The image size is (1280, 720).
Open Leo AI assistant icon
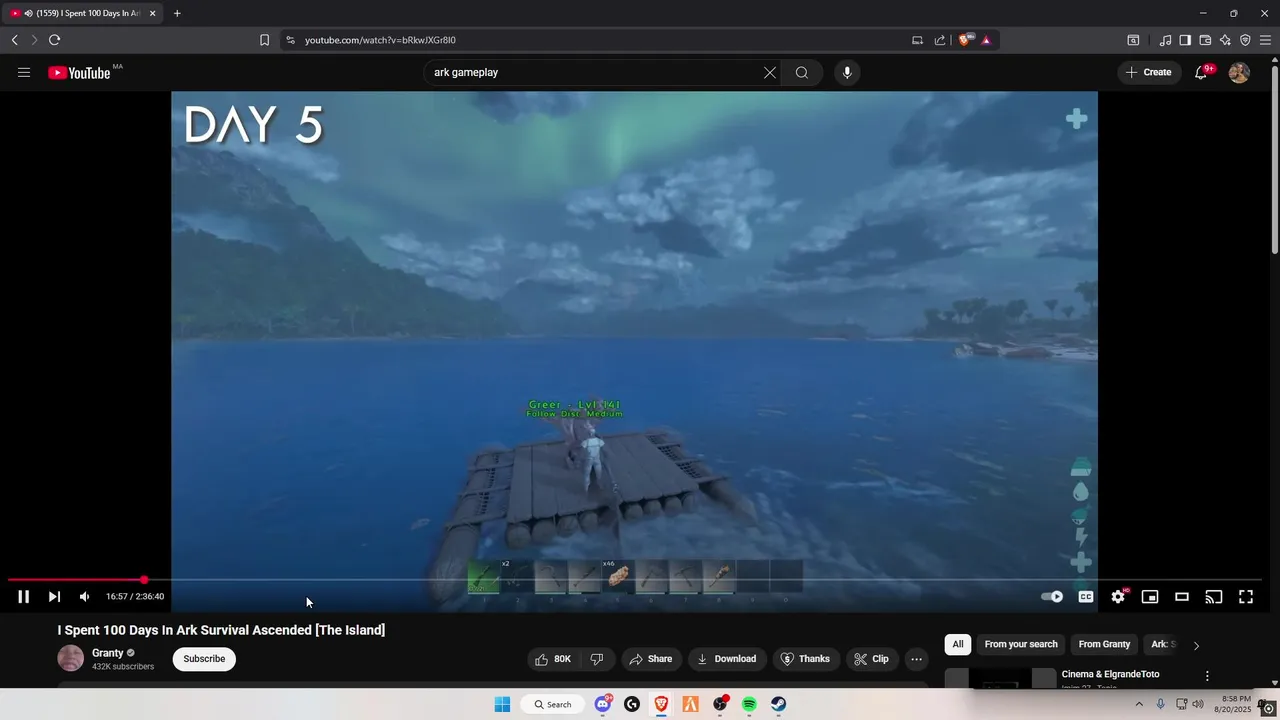(x=1225, y=40)
